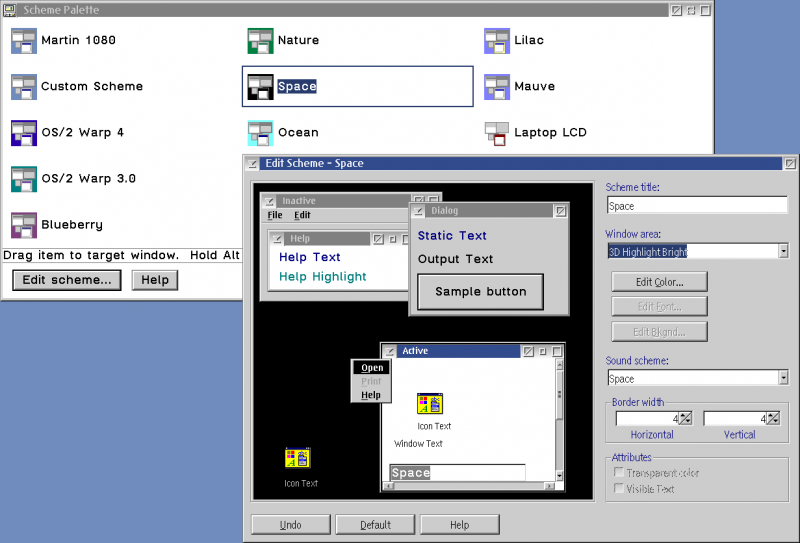Click Static Text in Dialog preview
This screenshot has height=543, width=800.
click(x=452, y=236)
